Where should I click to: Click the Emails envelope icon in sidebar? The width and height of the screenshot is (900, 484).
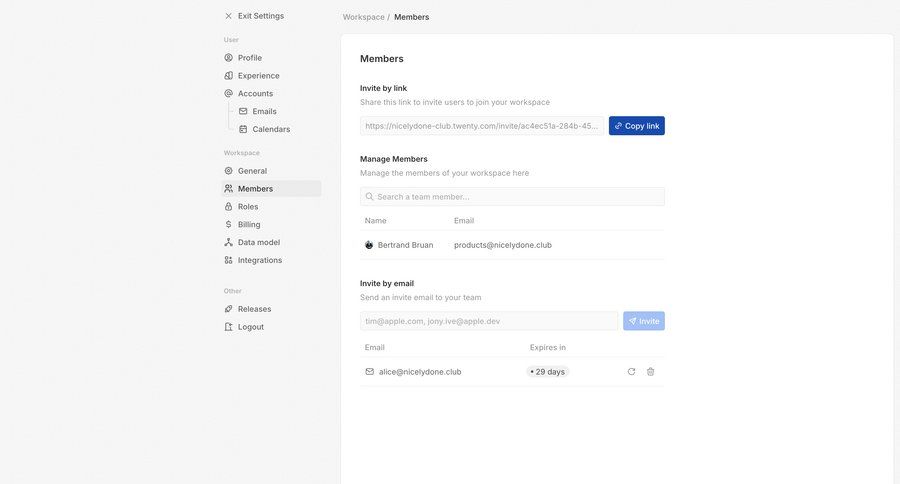pyautogui.click(x=243, y=111)
